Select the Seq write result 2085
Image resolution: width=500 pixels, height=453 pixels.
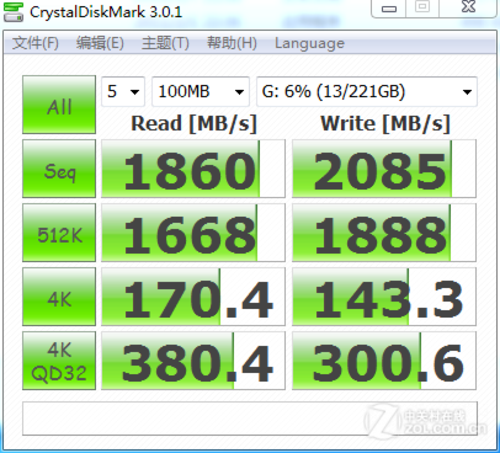click(384, 169)
